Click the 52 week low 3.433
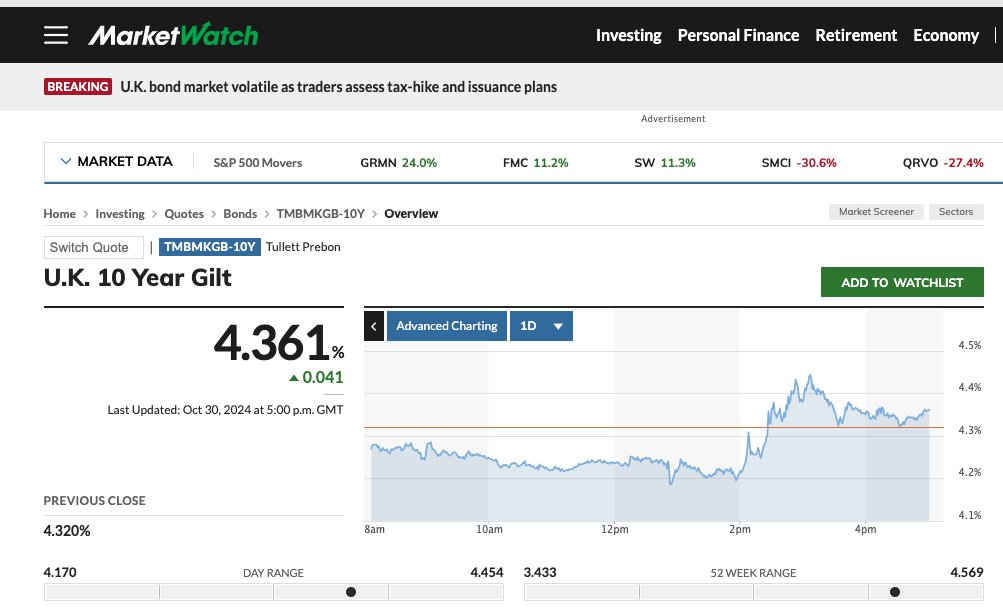1003x616 pixels. 540,573
